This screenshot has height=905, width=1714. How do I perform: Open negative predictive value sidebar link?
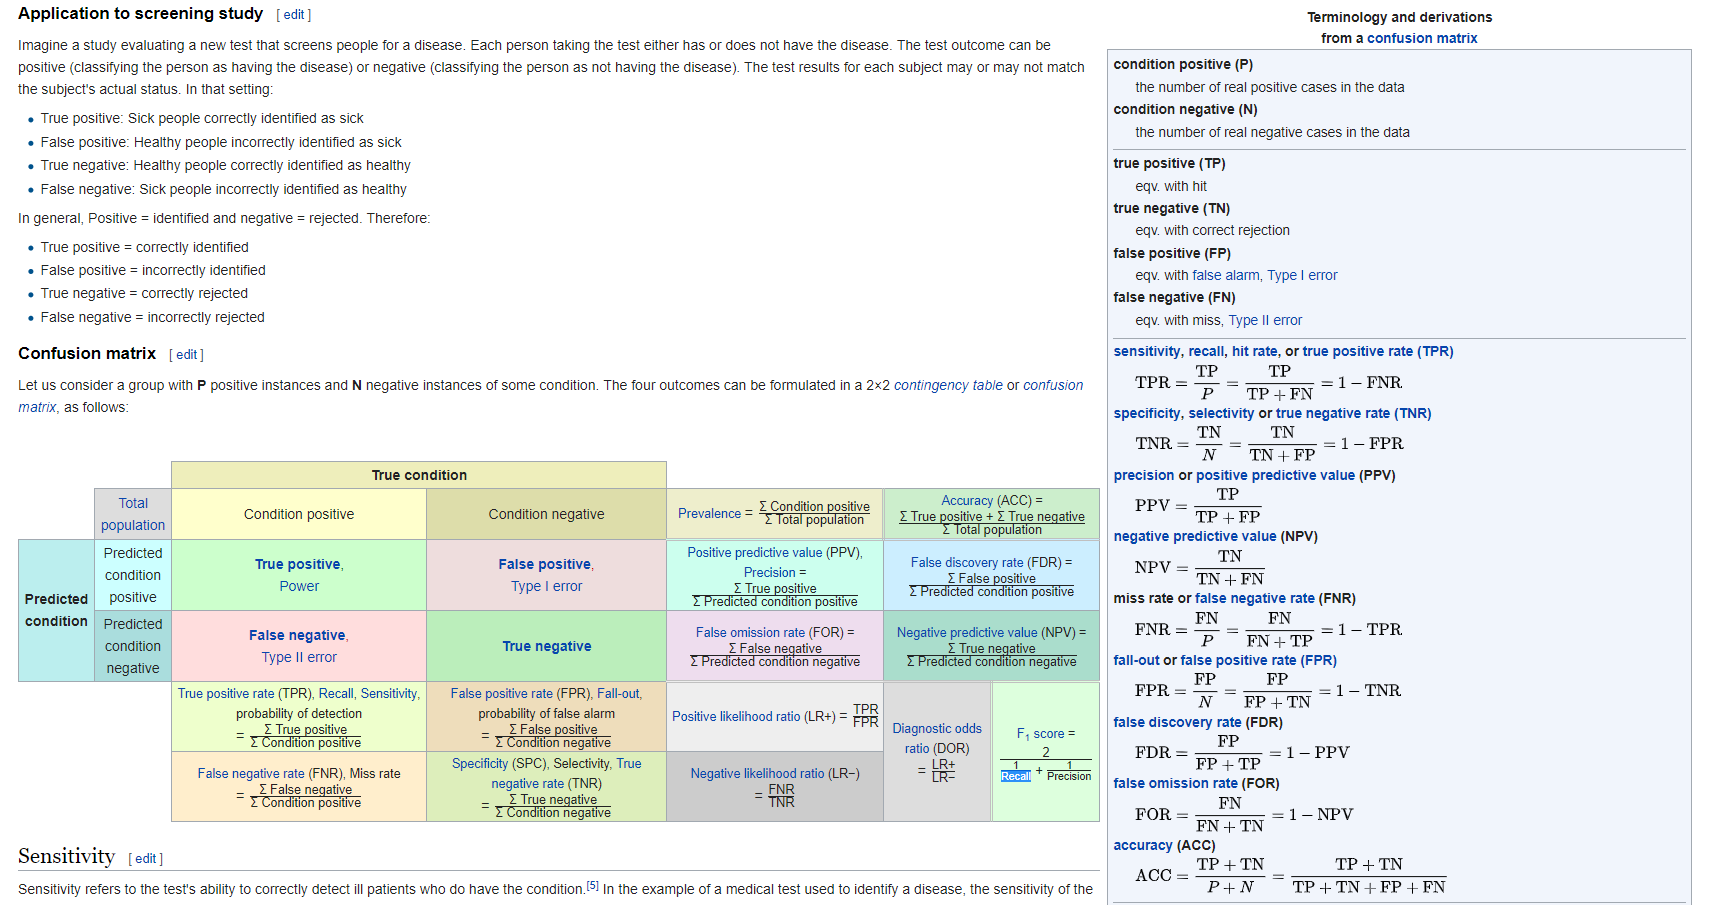click(1195, 536)
